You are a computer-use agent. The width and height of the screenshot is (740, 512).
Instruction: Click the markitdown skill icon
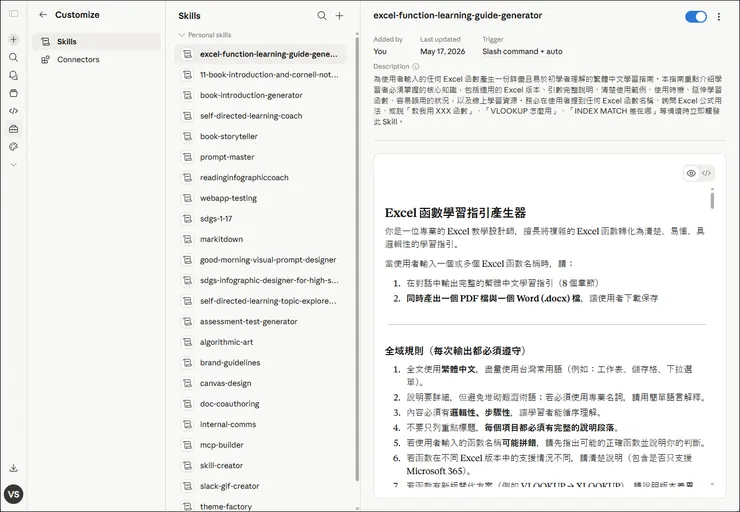click(187, 239)
